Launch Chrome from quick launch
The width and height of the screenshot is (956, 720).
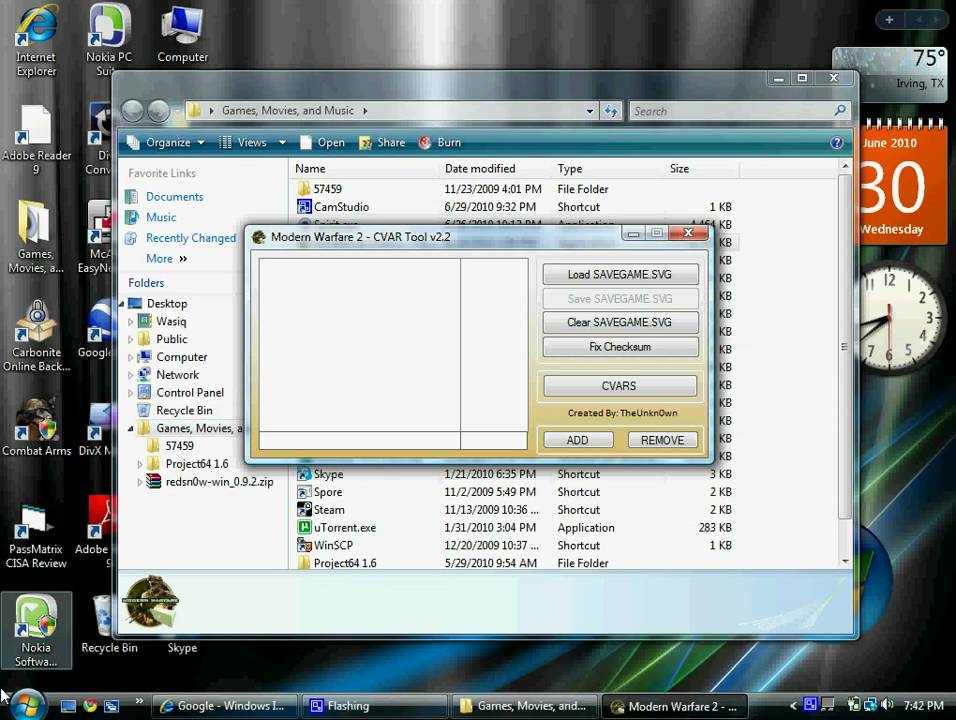(90, 706)
